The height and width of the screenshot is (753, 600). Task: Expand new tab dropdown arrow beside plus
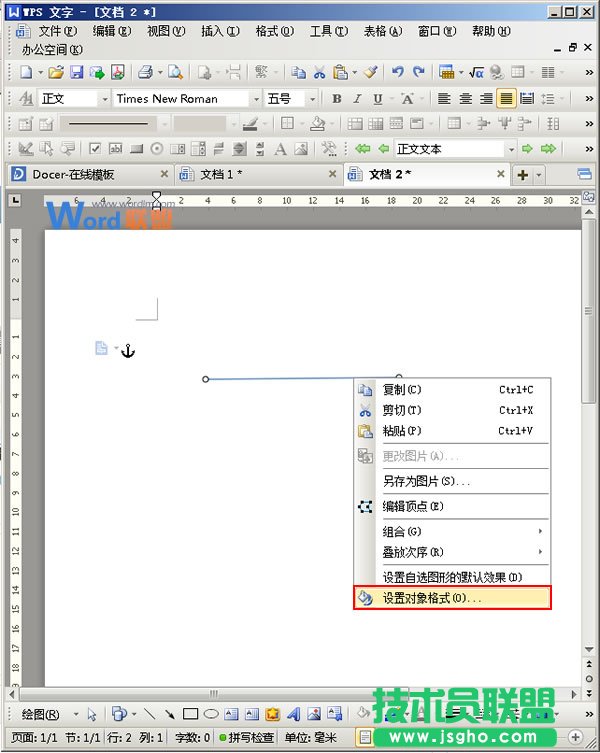pos(539,175)
